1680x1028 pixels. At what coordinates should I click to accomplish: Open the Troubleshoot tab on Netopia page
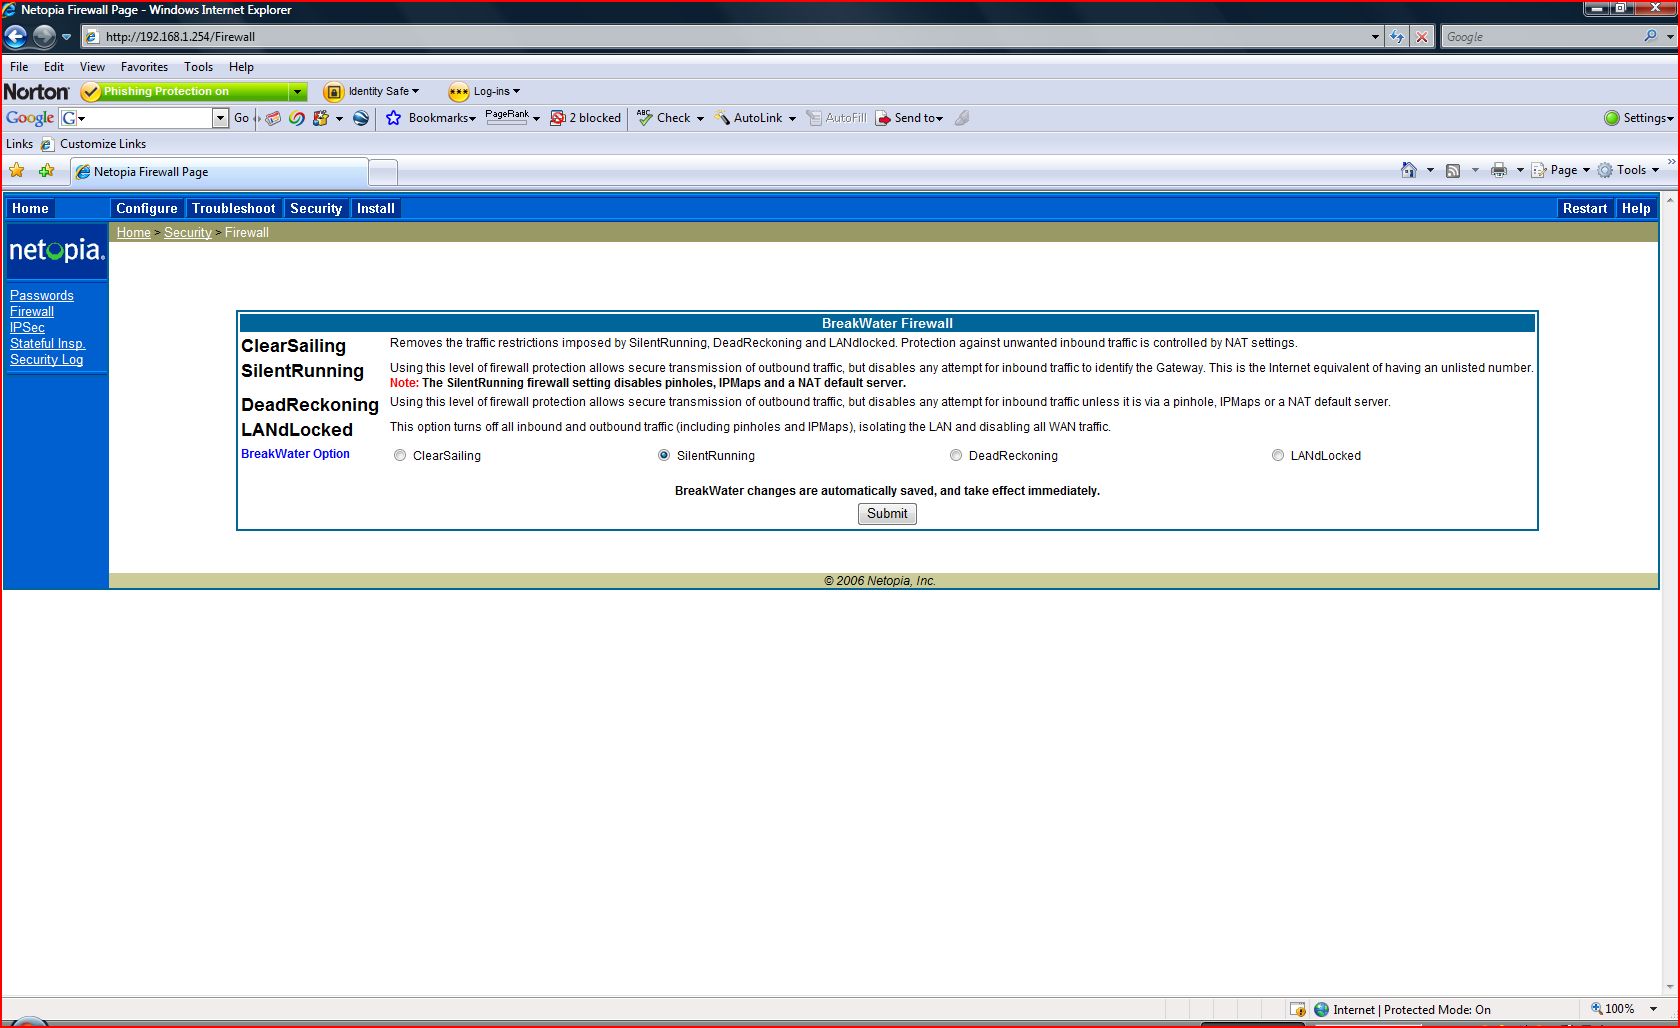(233, 208)
